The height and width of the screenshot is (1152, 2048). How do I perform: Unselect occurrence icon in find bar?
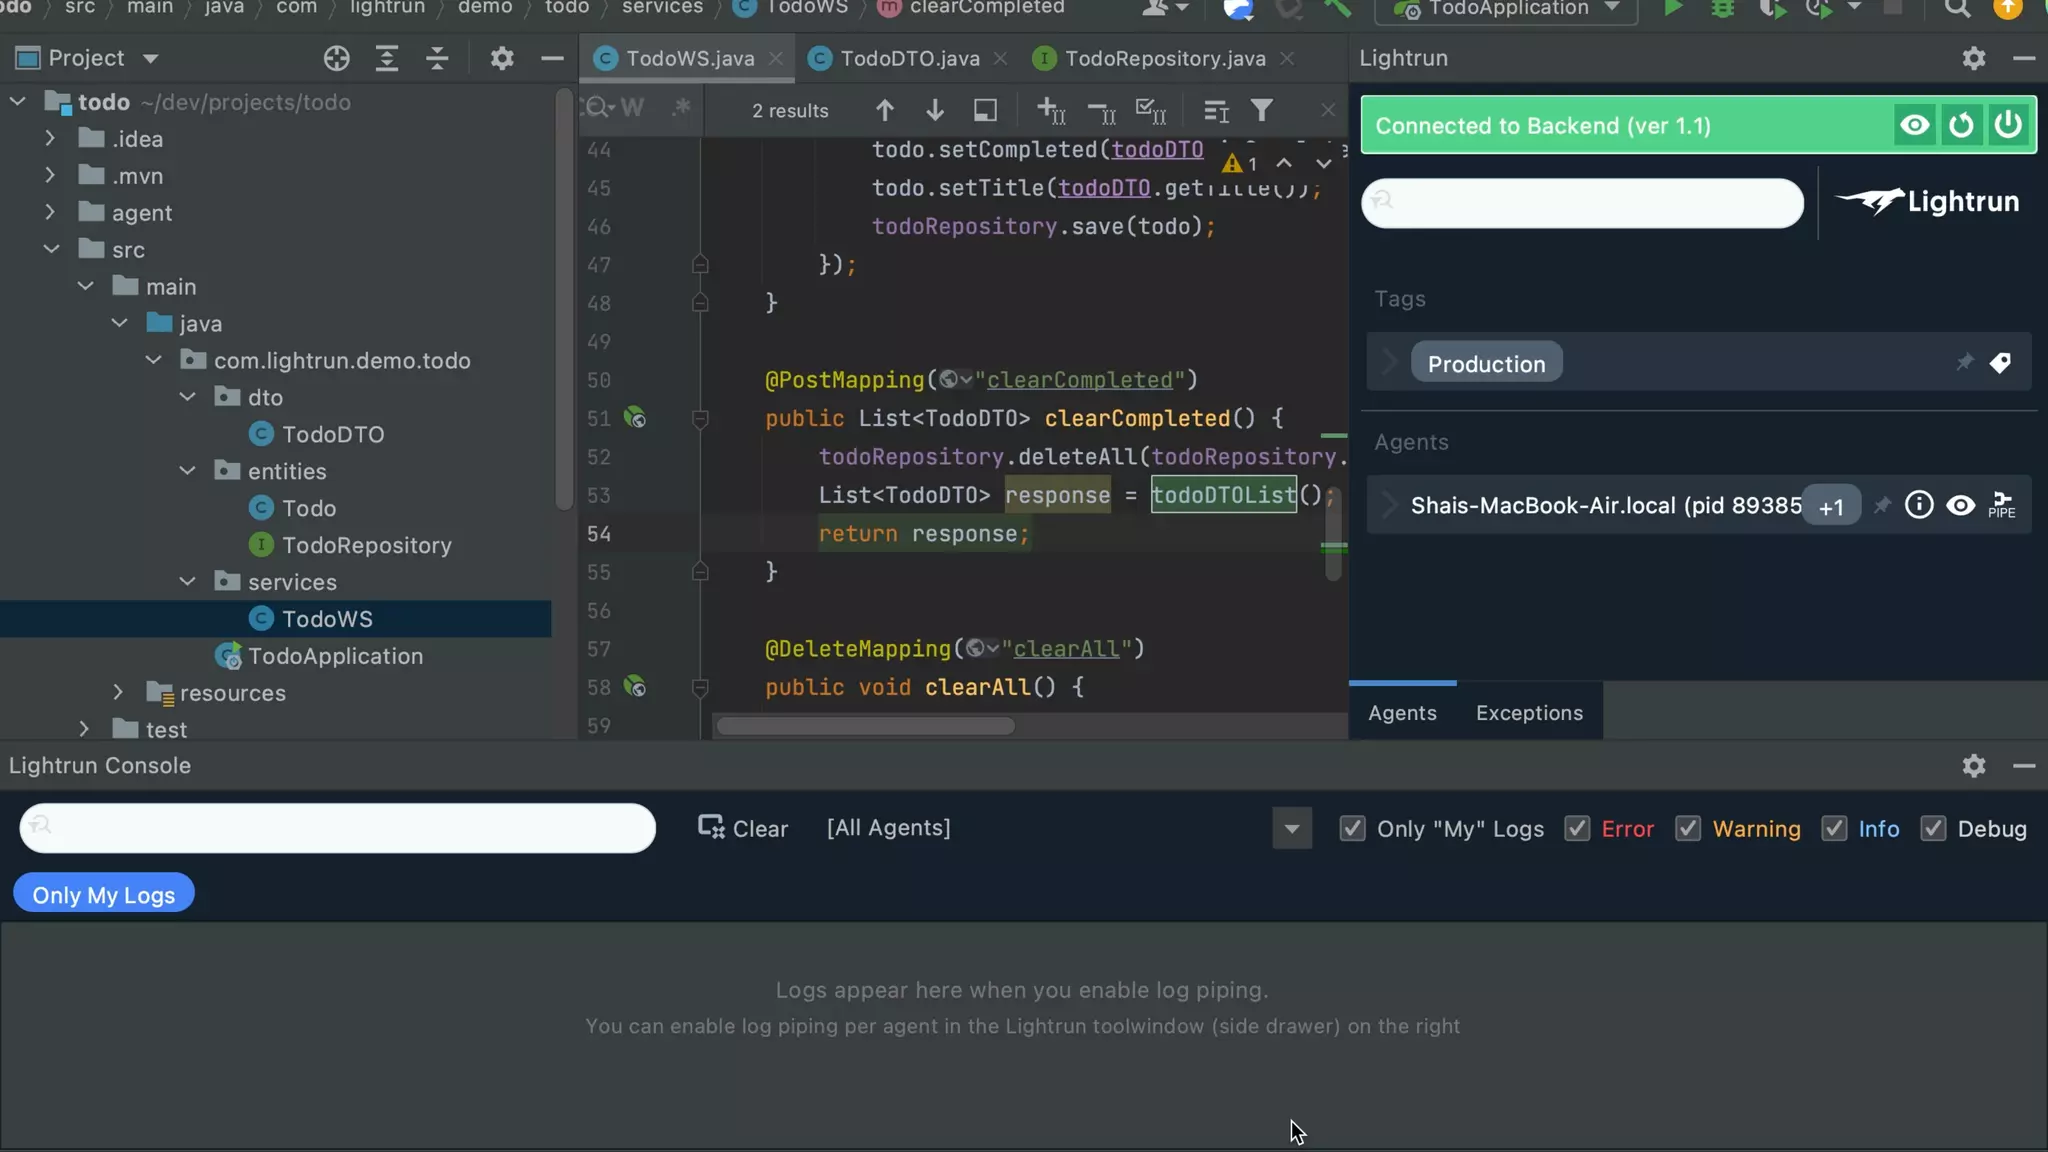tap(1101, 111)
